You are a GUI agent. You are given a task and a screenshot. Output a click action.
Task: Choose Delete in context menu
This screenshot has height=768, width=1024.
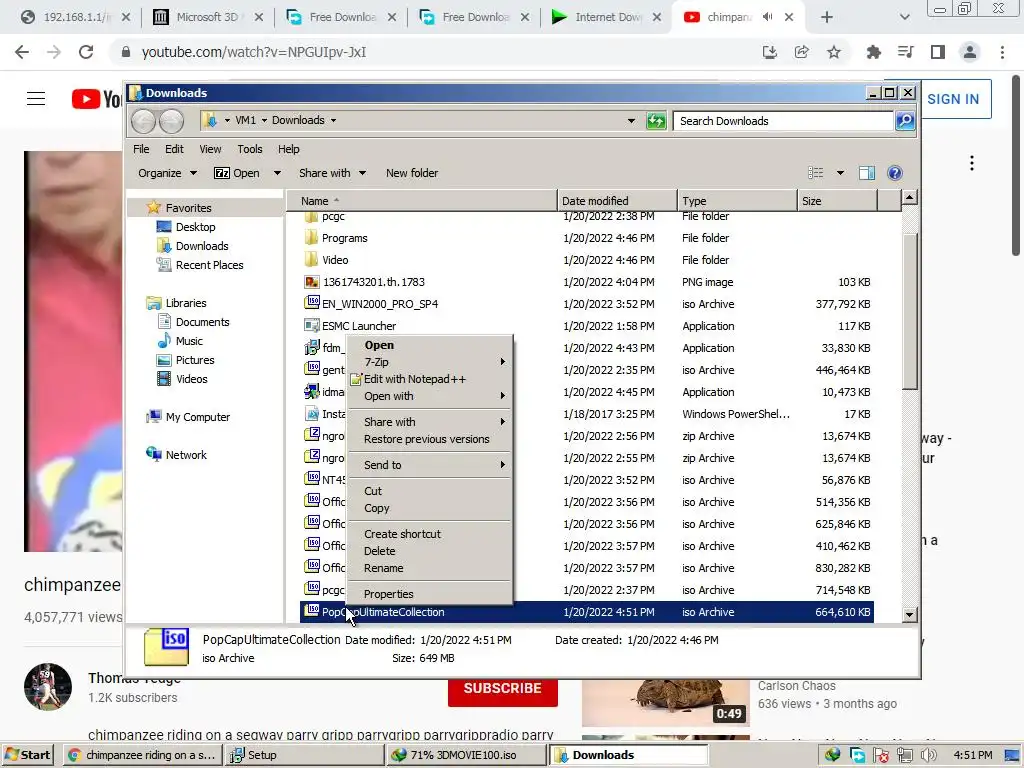[x=430, y=551]
